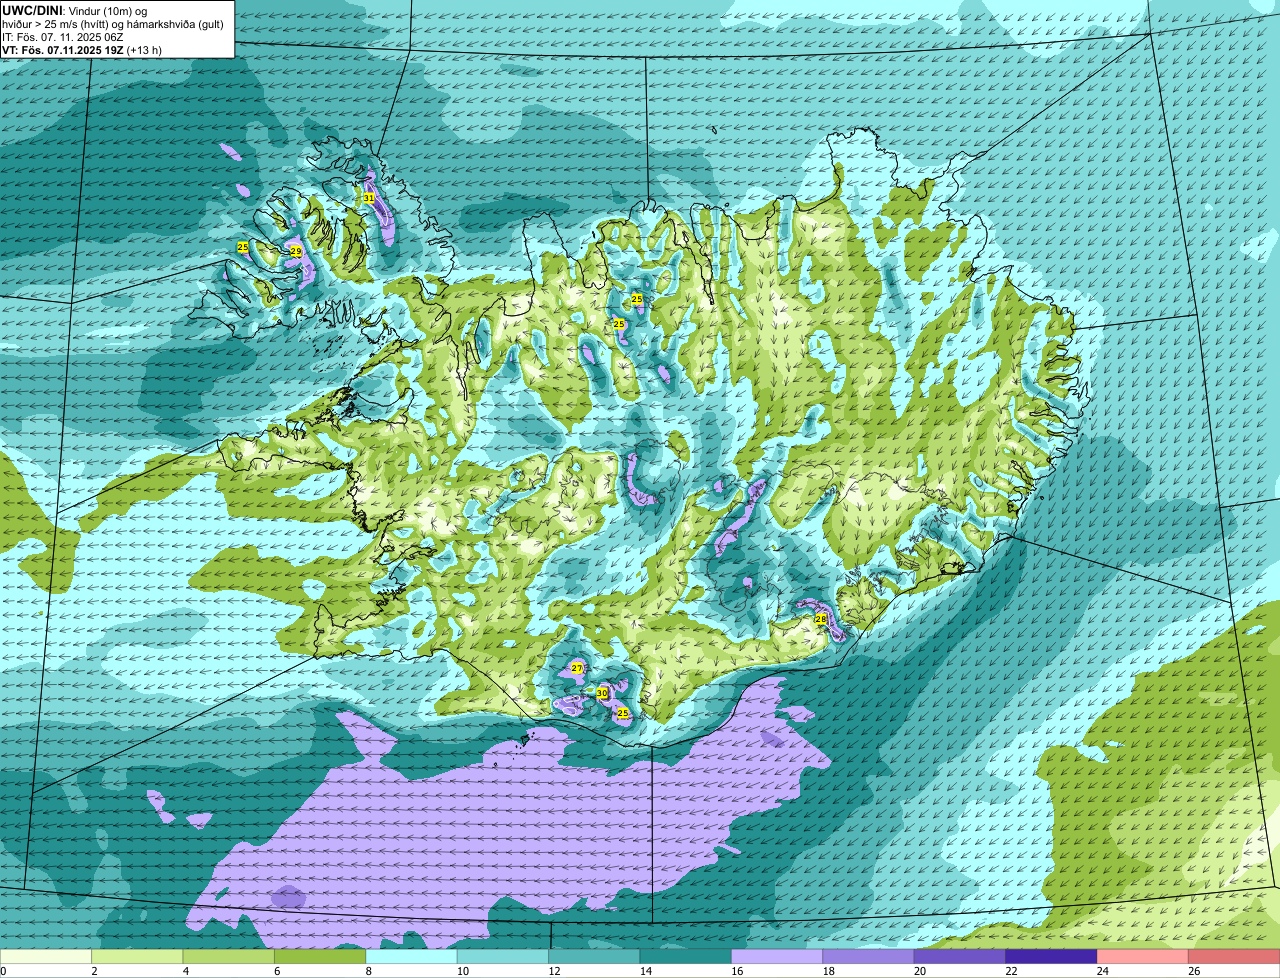Image resolution: width=1280 pixels, height=978 pixels.
Task: Click the yellow gust marker labeled 28
Action: (821, 619)
